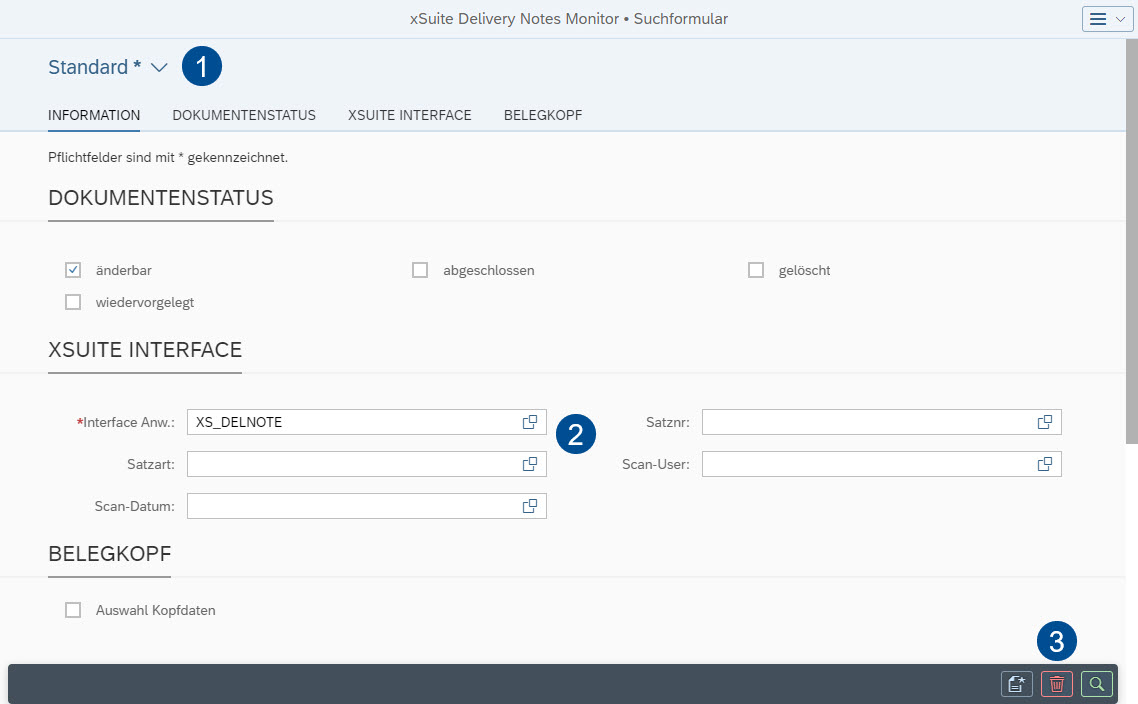Tick the gelöscht checkbox
Viewport: 1138px width, 704px height.
[x=756, y=270]
